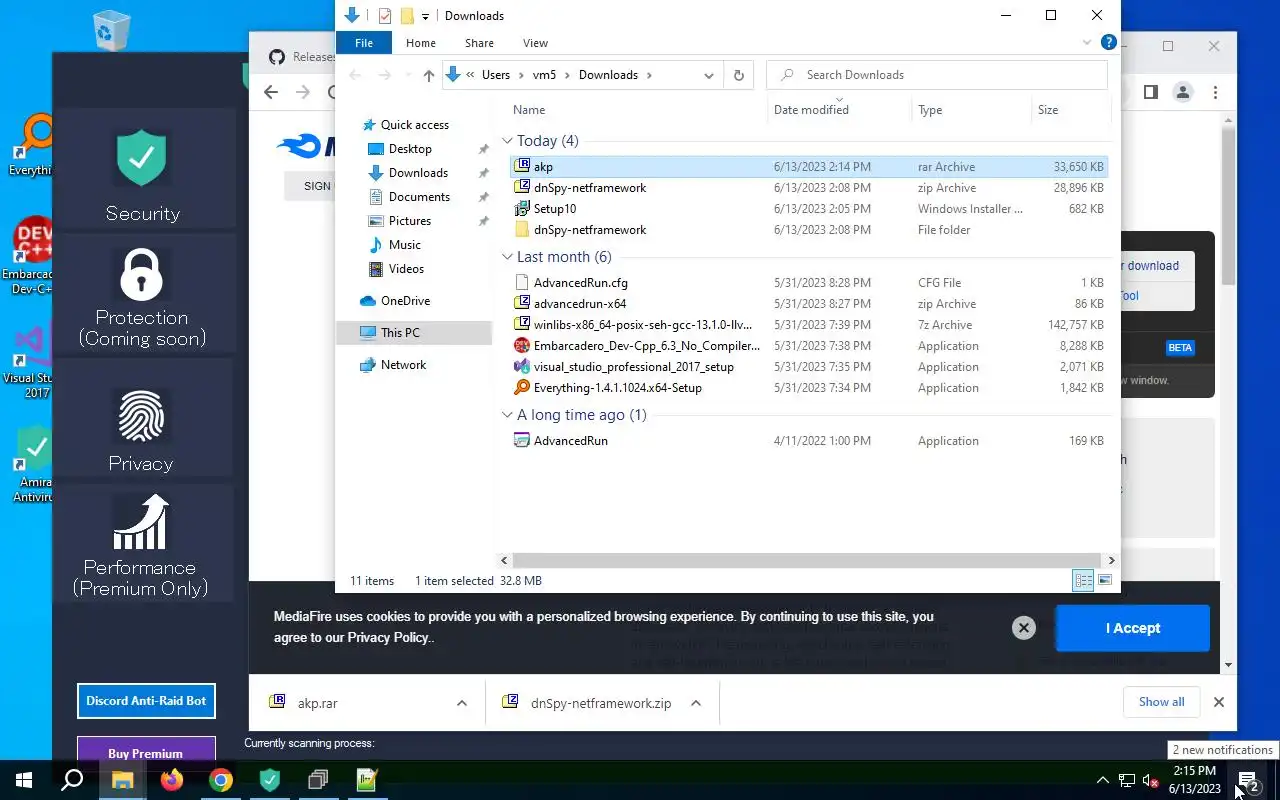
Task: Click Show all downloads in Chrome
Action: click(1161, 702)
